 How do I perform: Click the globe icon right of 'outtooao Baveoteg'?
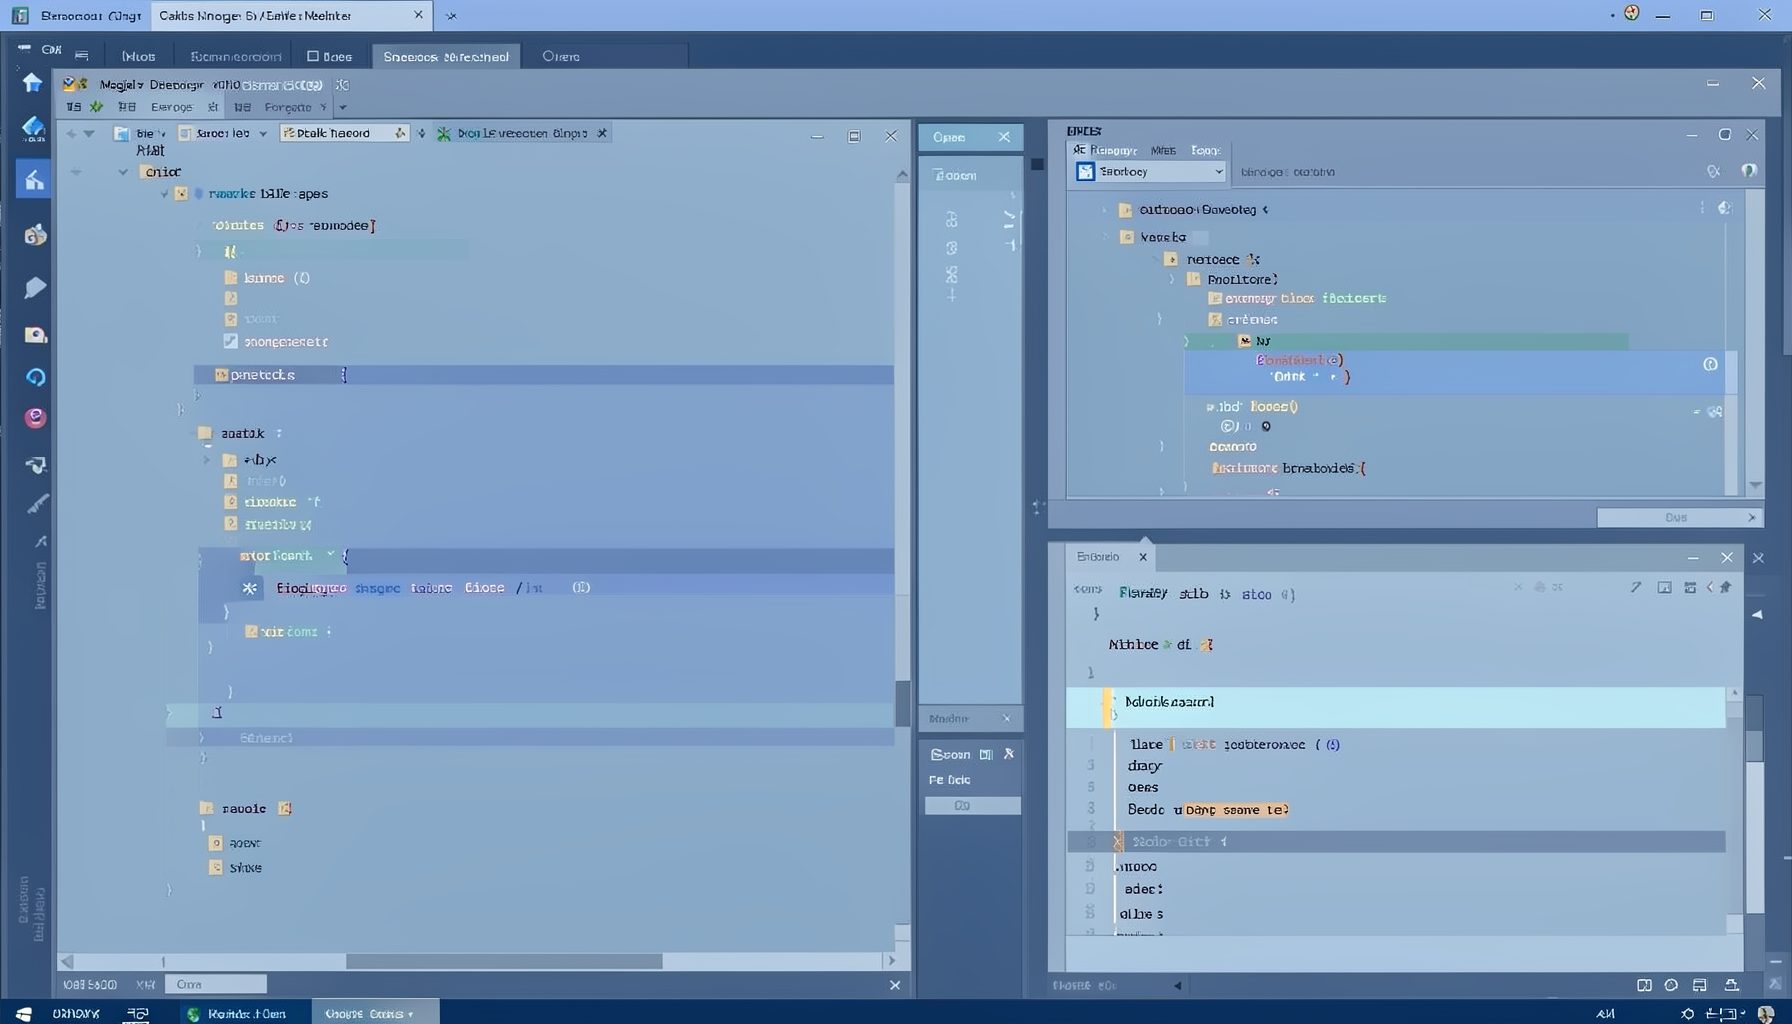[1724, 208]
